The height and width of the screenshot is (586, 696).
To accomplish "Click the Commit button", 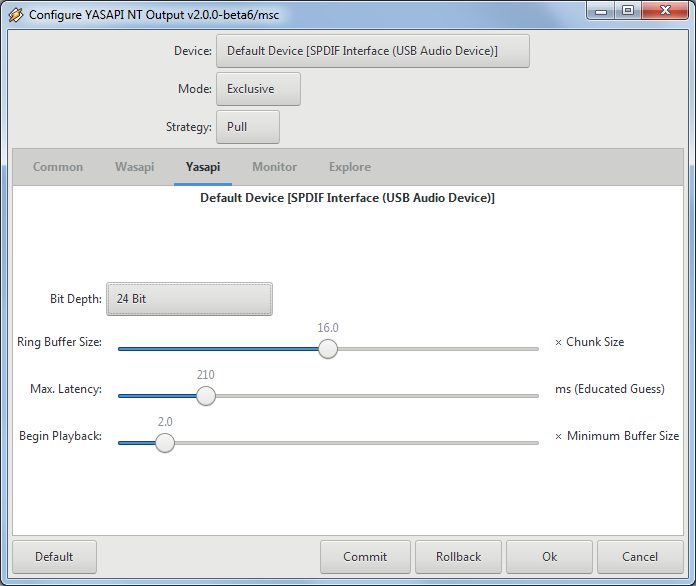I will 365,557.
